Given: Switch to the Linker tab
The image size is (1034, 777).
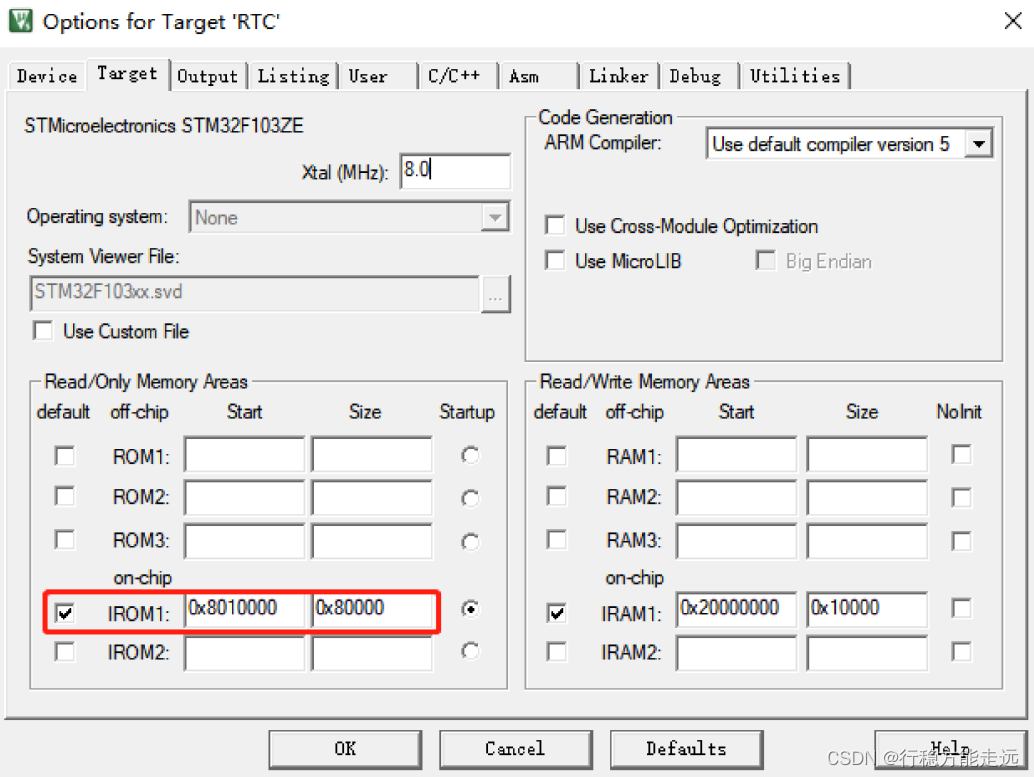Looking at the screenshot, I should coord(619,77).
